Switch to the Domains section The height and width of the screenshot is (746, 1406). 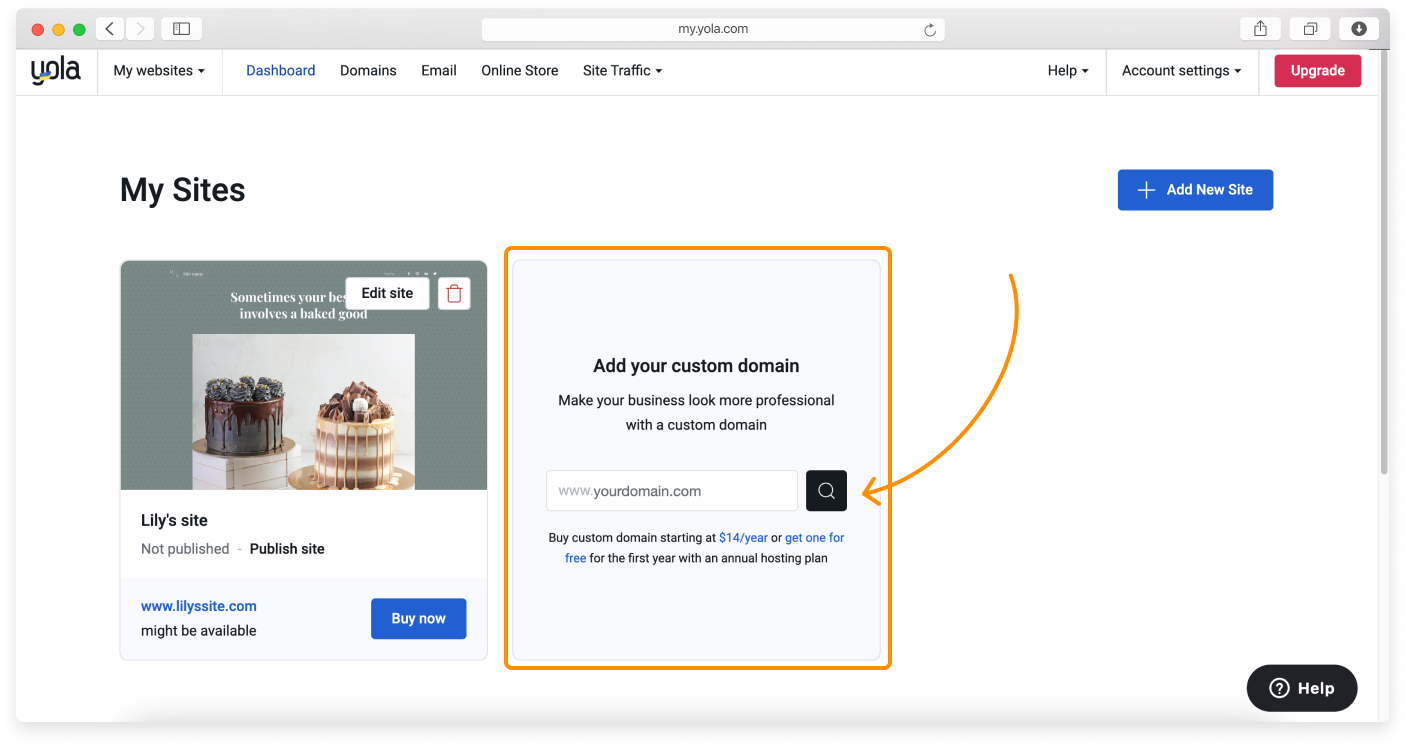coord(368,70)
